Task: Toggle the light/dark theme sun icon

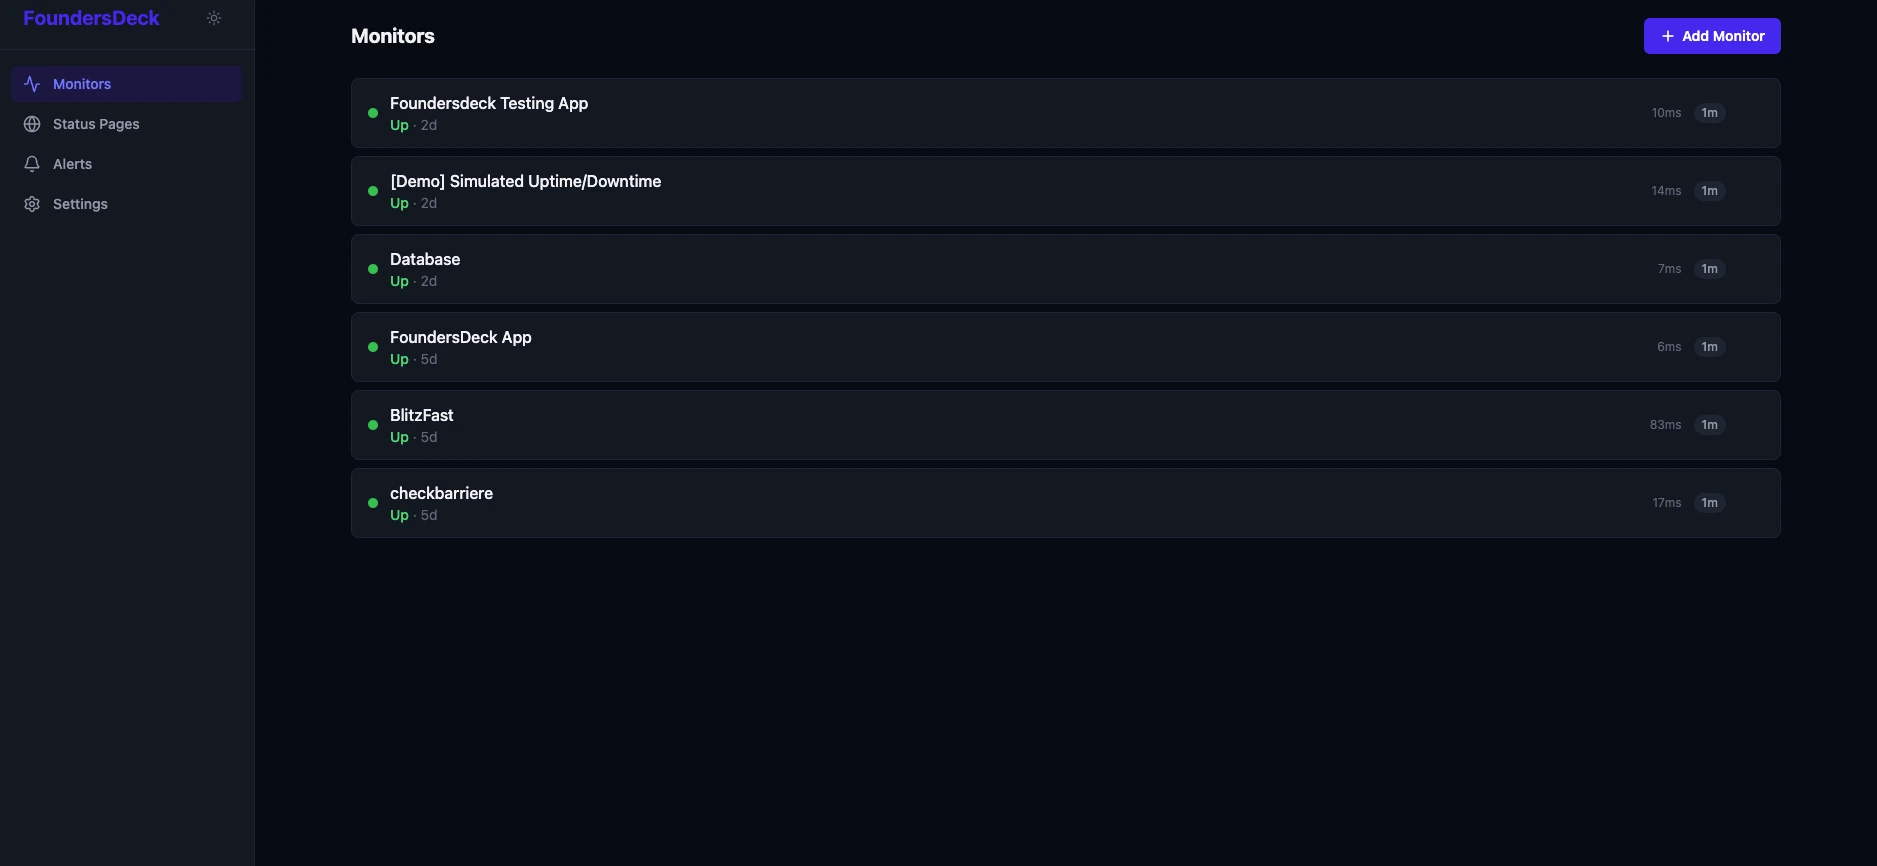Action: click(x=214, y=18)
